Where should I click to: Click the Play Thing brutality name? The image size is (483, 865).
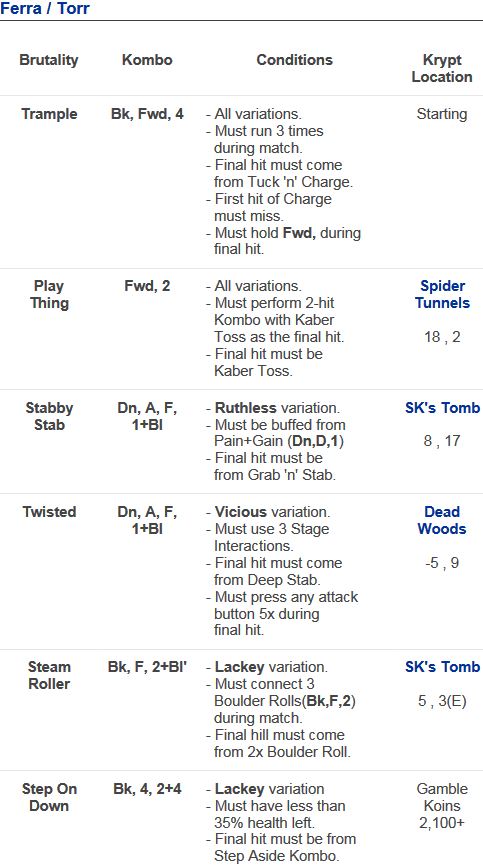click(x=49, y=294)
